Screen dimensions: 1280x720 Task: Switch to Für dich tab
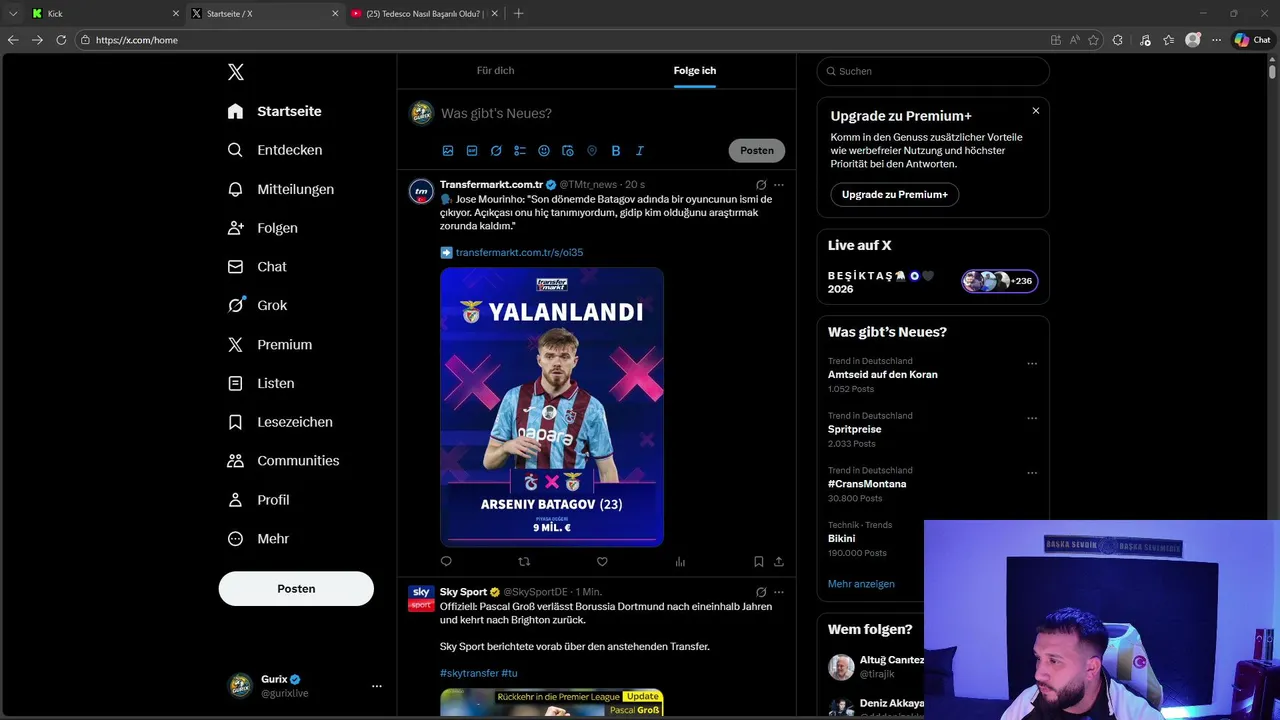coord(495,70)
